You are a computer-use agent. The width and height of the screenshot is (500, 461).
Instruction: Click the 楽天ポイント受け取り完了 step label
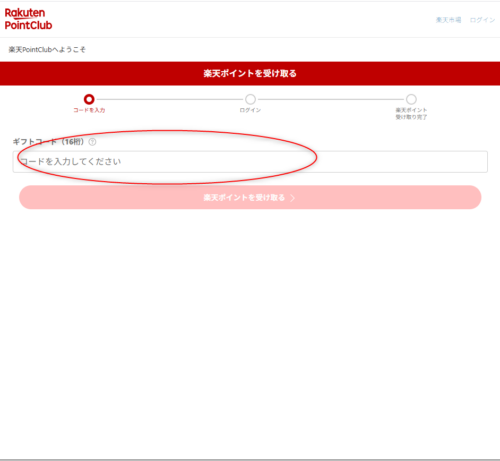[411, 114]
